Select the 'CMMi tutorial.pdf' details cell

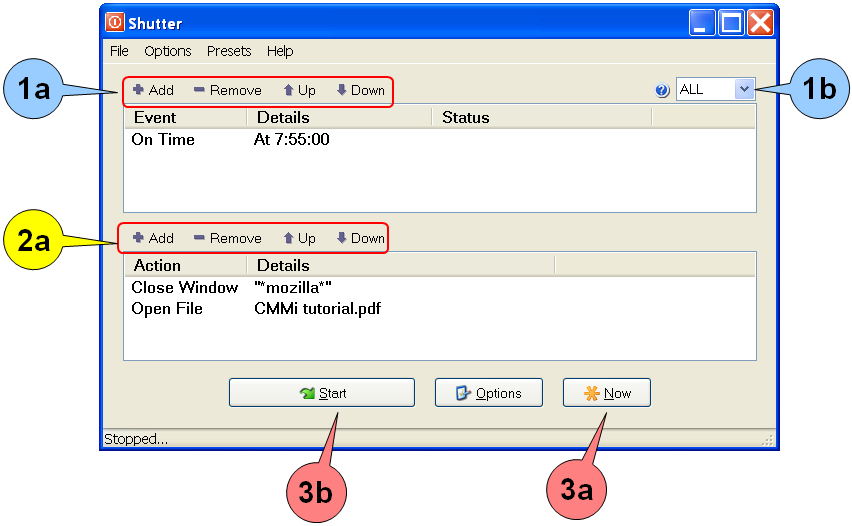coord(317,309)
